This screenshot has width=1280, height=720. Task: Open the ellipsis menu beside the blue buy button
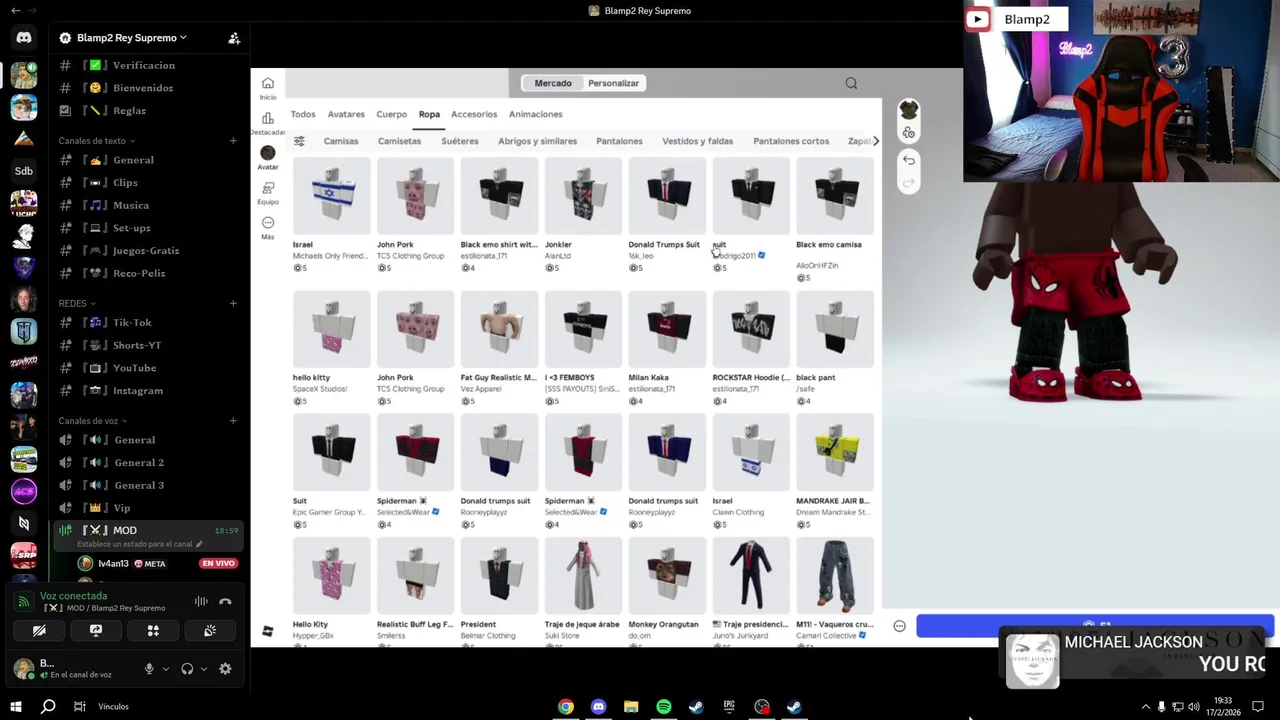point(899,626)
